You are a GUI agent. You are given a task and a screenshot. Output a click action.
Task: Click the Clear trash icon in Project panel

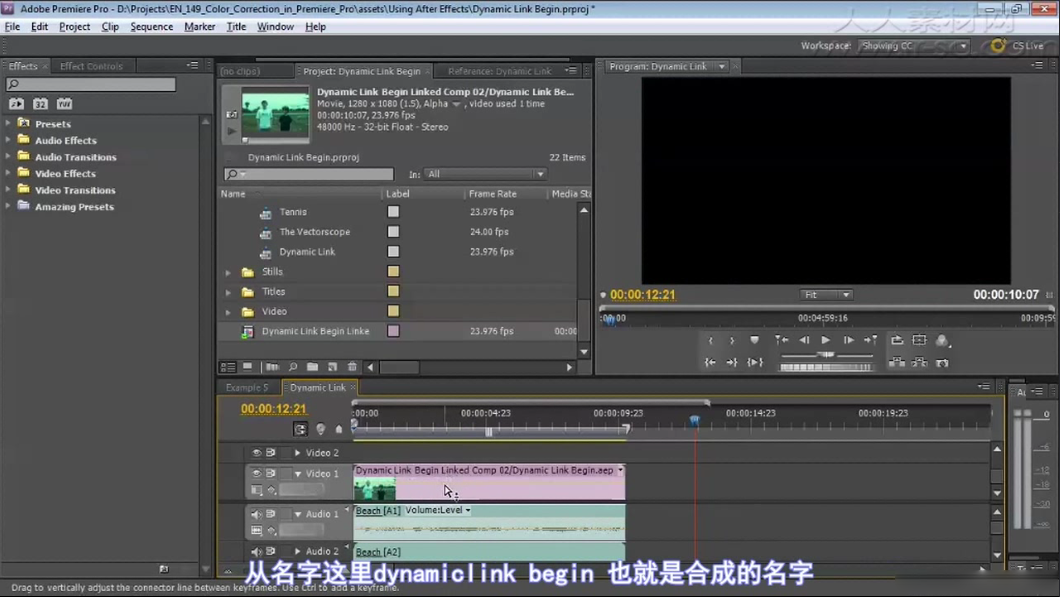tap(352, 367)
